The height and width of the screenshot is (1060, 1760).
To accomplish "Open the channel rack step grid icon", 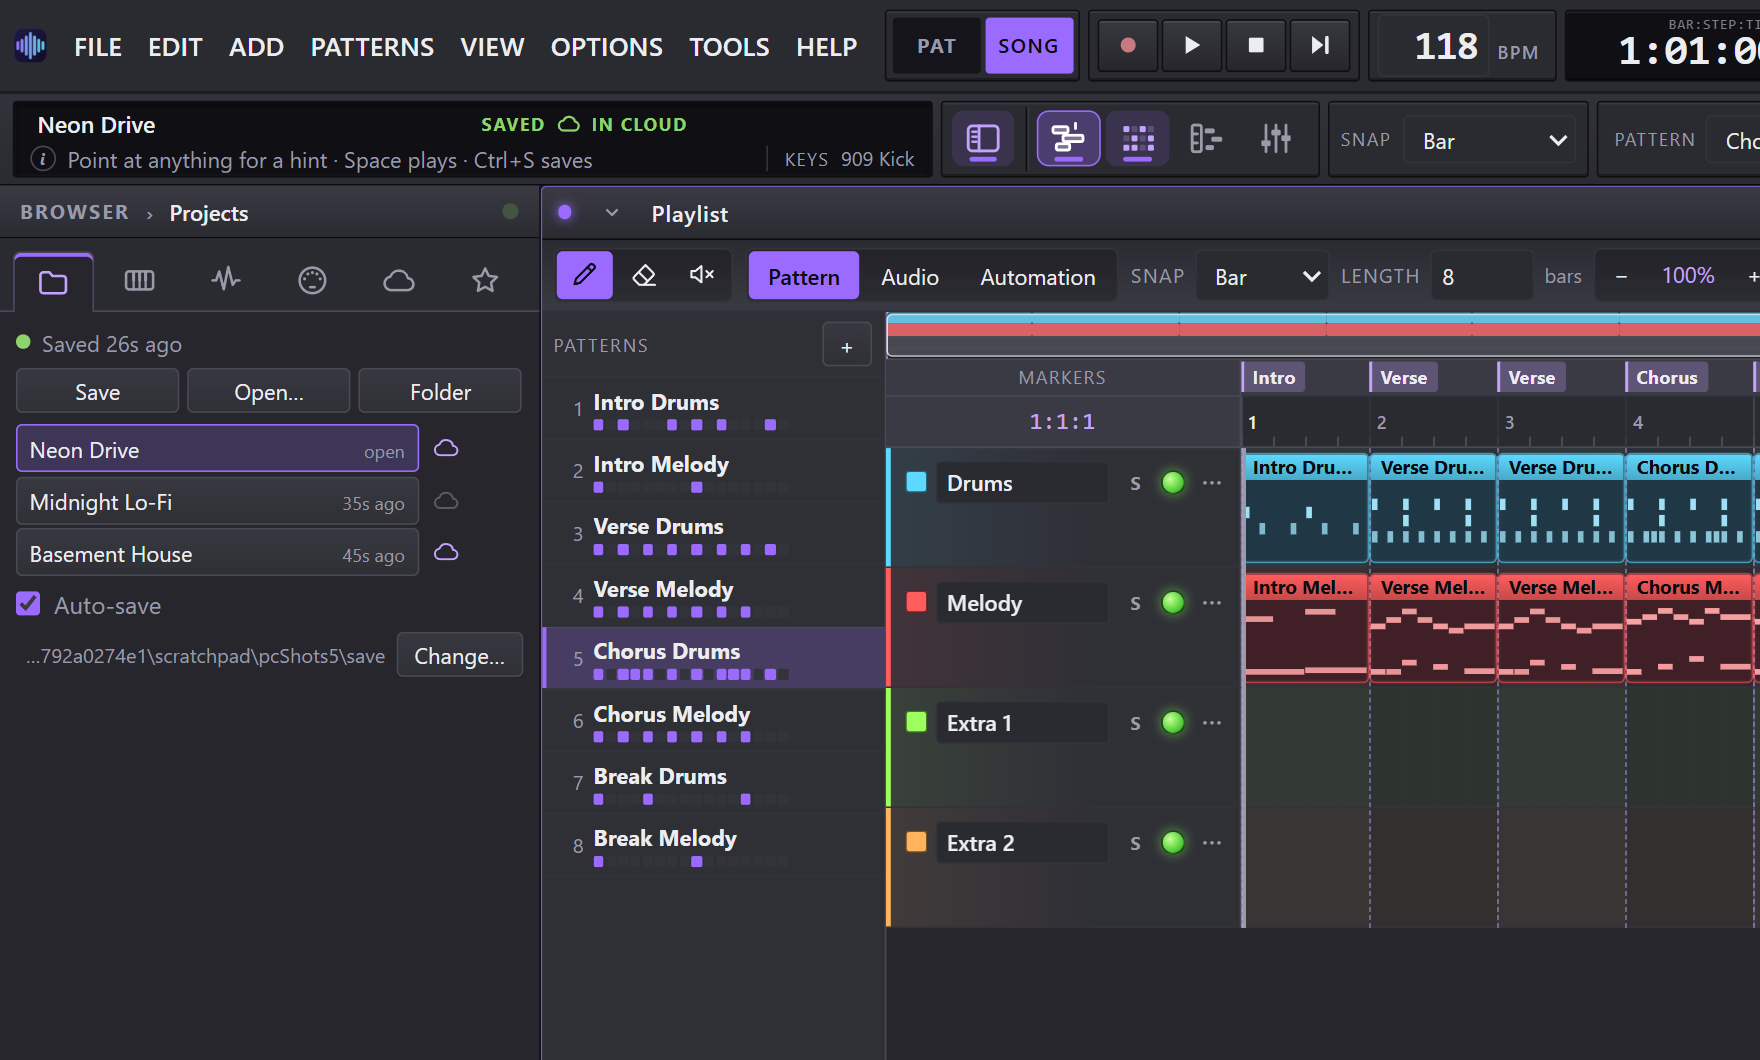I will 1138,139.
